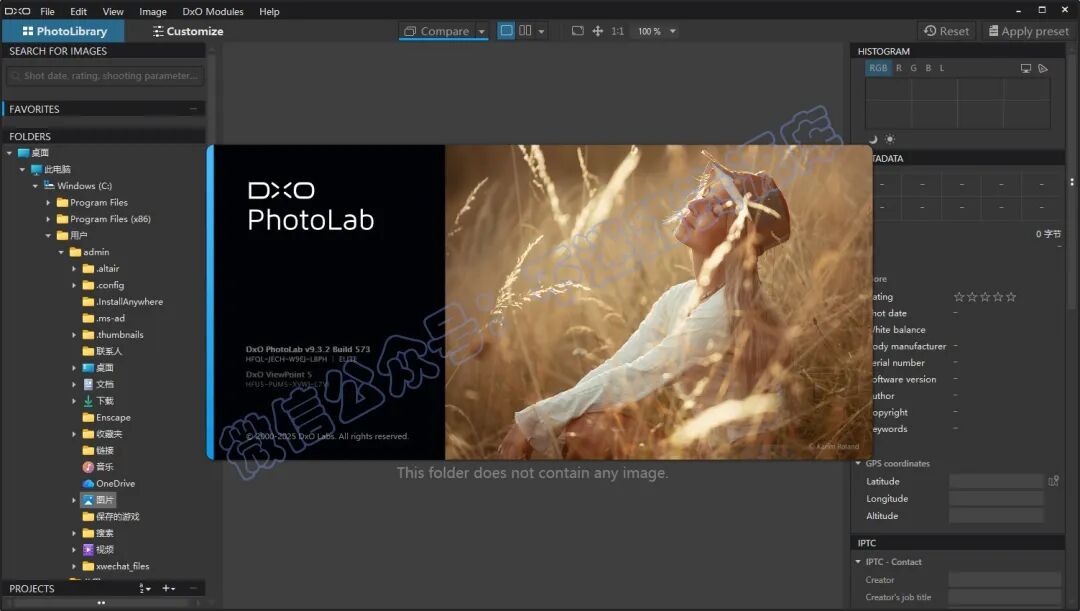Open the Help menu
The height and width of the screenshot is (611, 1080).
tap(269, 11)
